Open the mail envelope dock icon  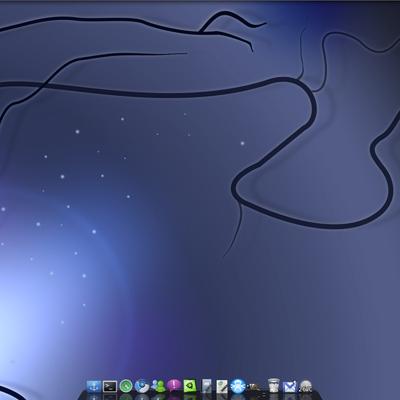point(289,387)
